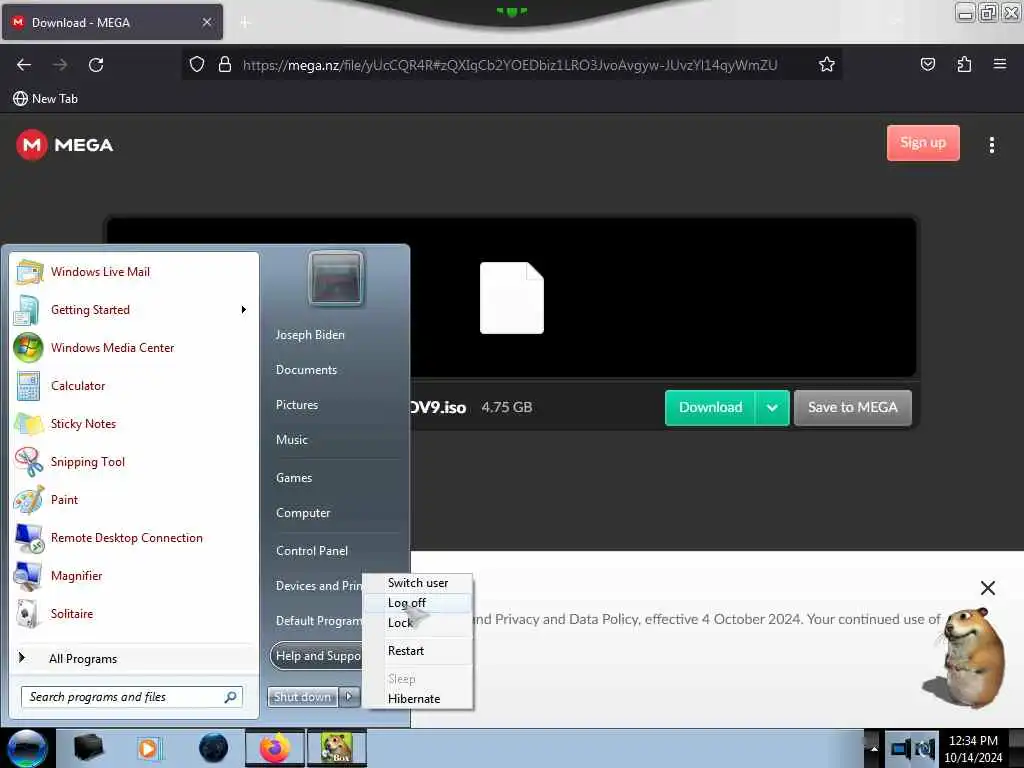Launch Windows Media Center
Viewport: 1024px width, 768px height.
(x=135, y=347)
